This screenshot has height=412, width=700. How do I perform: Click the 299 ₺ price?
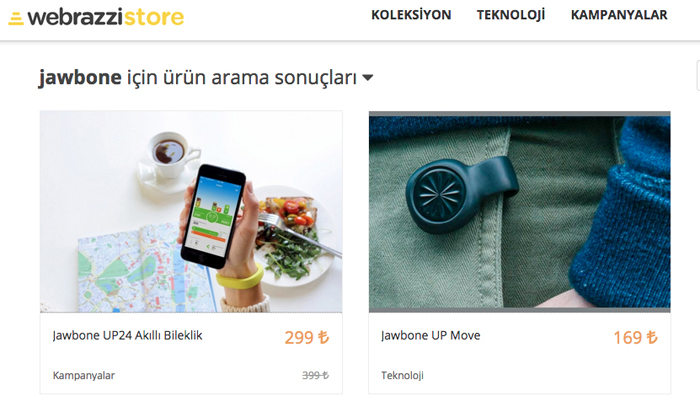tap(307, 337)
